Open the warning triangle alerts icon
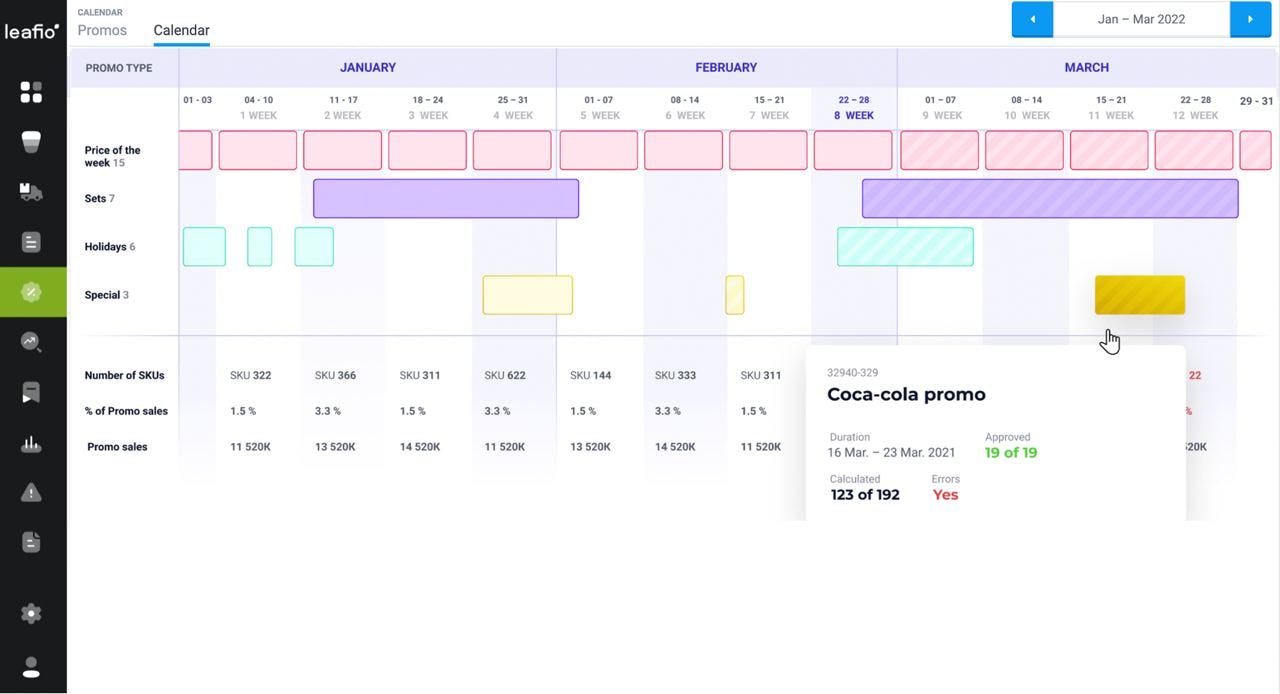Viewport: 1280px width, 694px height. pyautogui.click(x=31, y=492)
